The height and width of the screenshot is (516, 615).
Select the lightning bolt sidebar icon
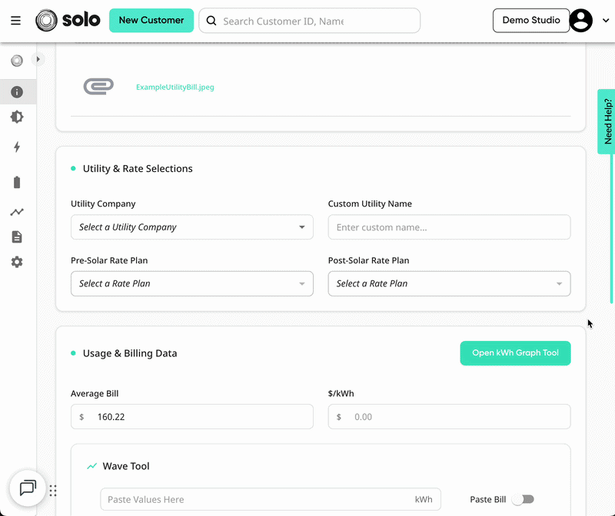[x=17, y=147]
